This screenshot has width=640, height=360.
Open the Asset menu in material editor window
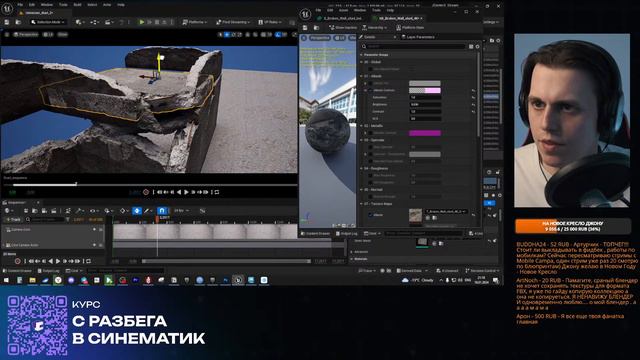tap(344, 10)
